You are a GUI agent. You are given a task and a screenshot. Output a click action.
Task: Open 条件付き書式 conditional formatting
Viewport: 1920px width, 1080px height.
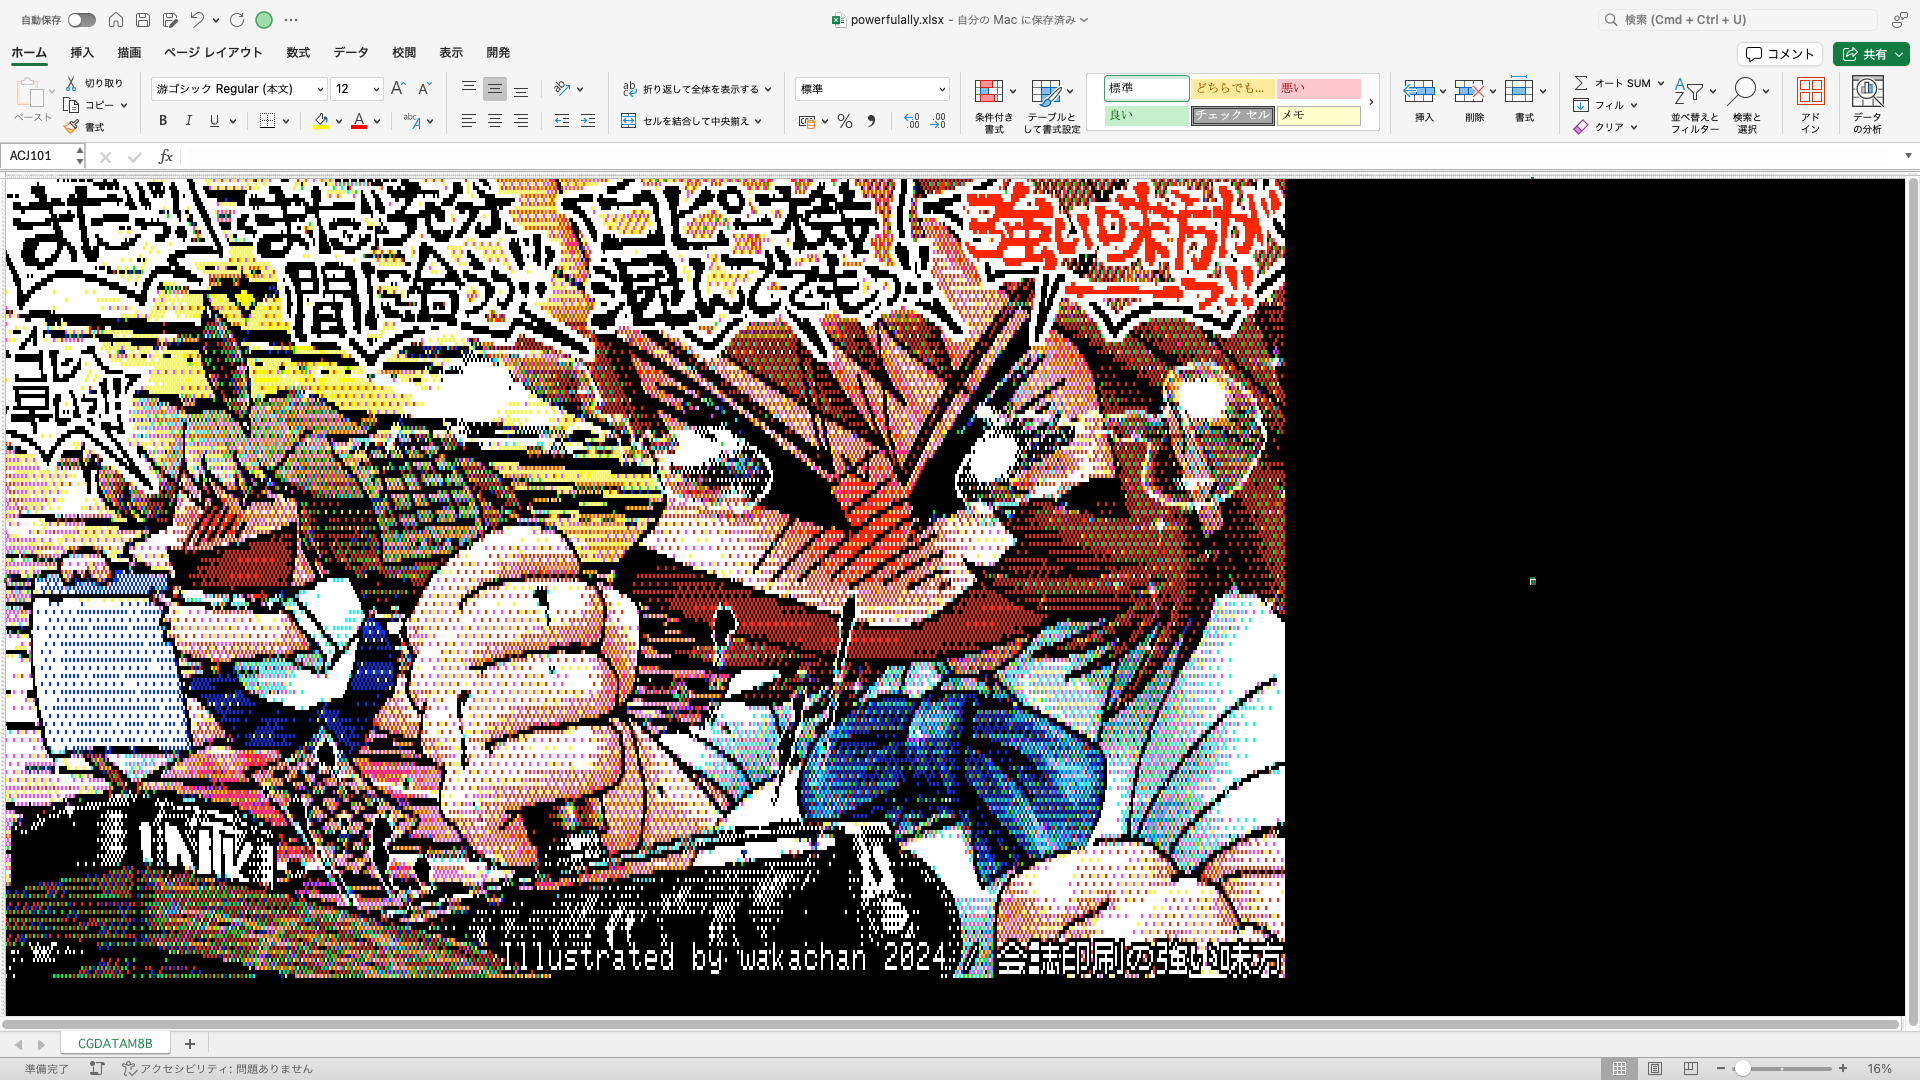(x=994, y=105)
